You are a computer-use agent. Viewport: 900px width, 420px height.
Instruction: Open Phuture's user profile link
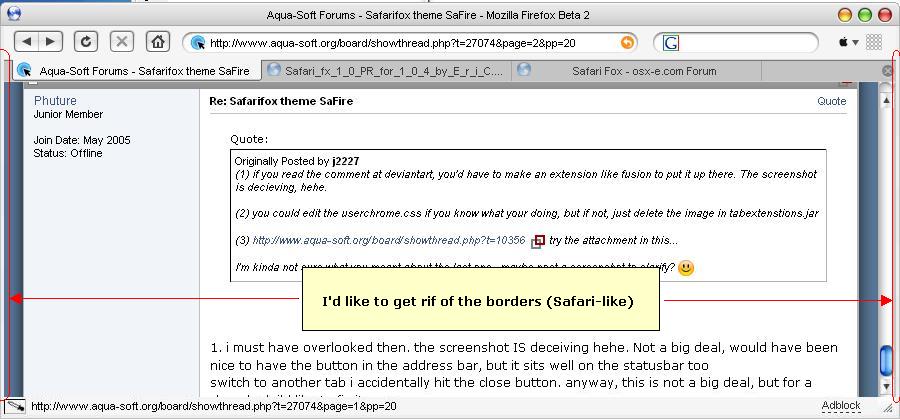(55, 101)
